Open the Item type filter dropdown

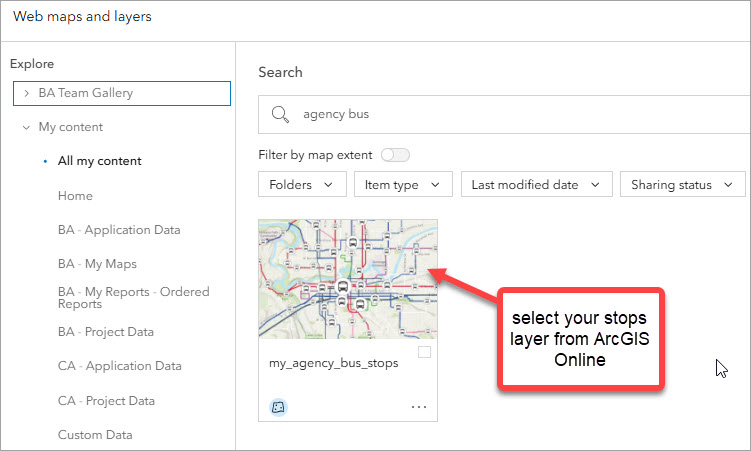tap(403, 184)
